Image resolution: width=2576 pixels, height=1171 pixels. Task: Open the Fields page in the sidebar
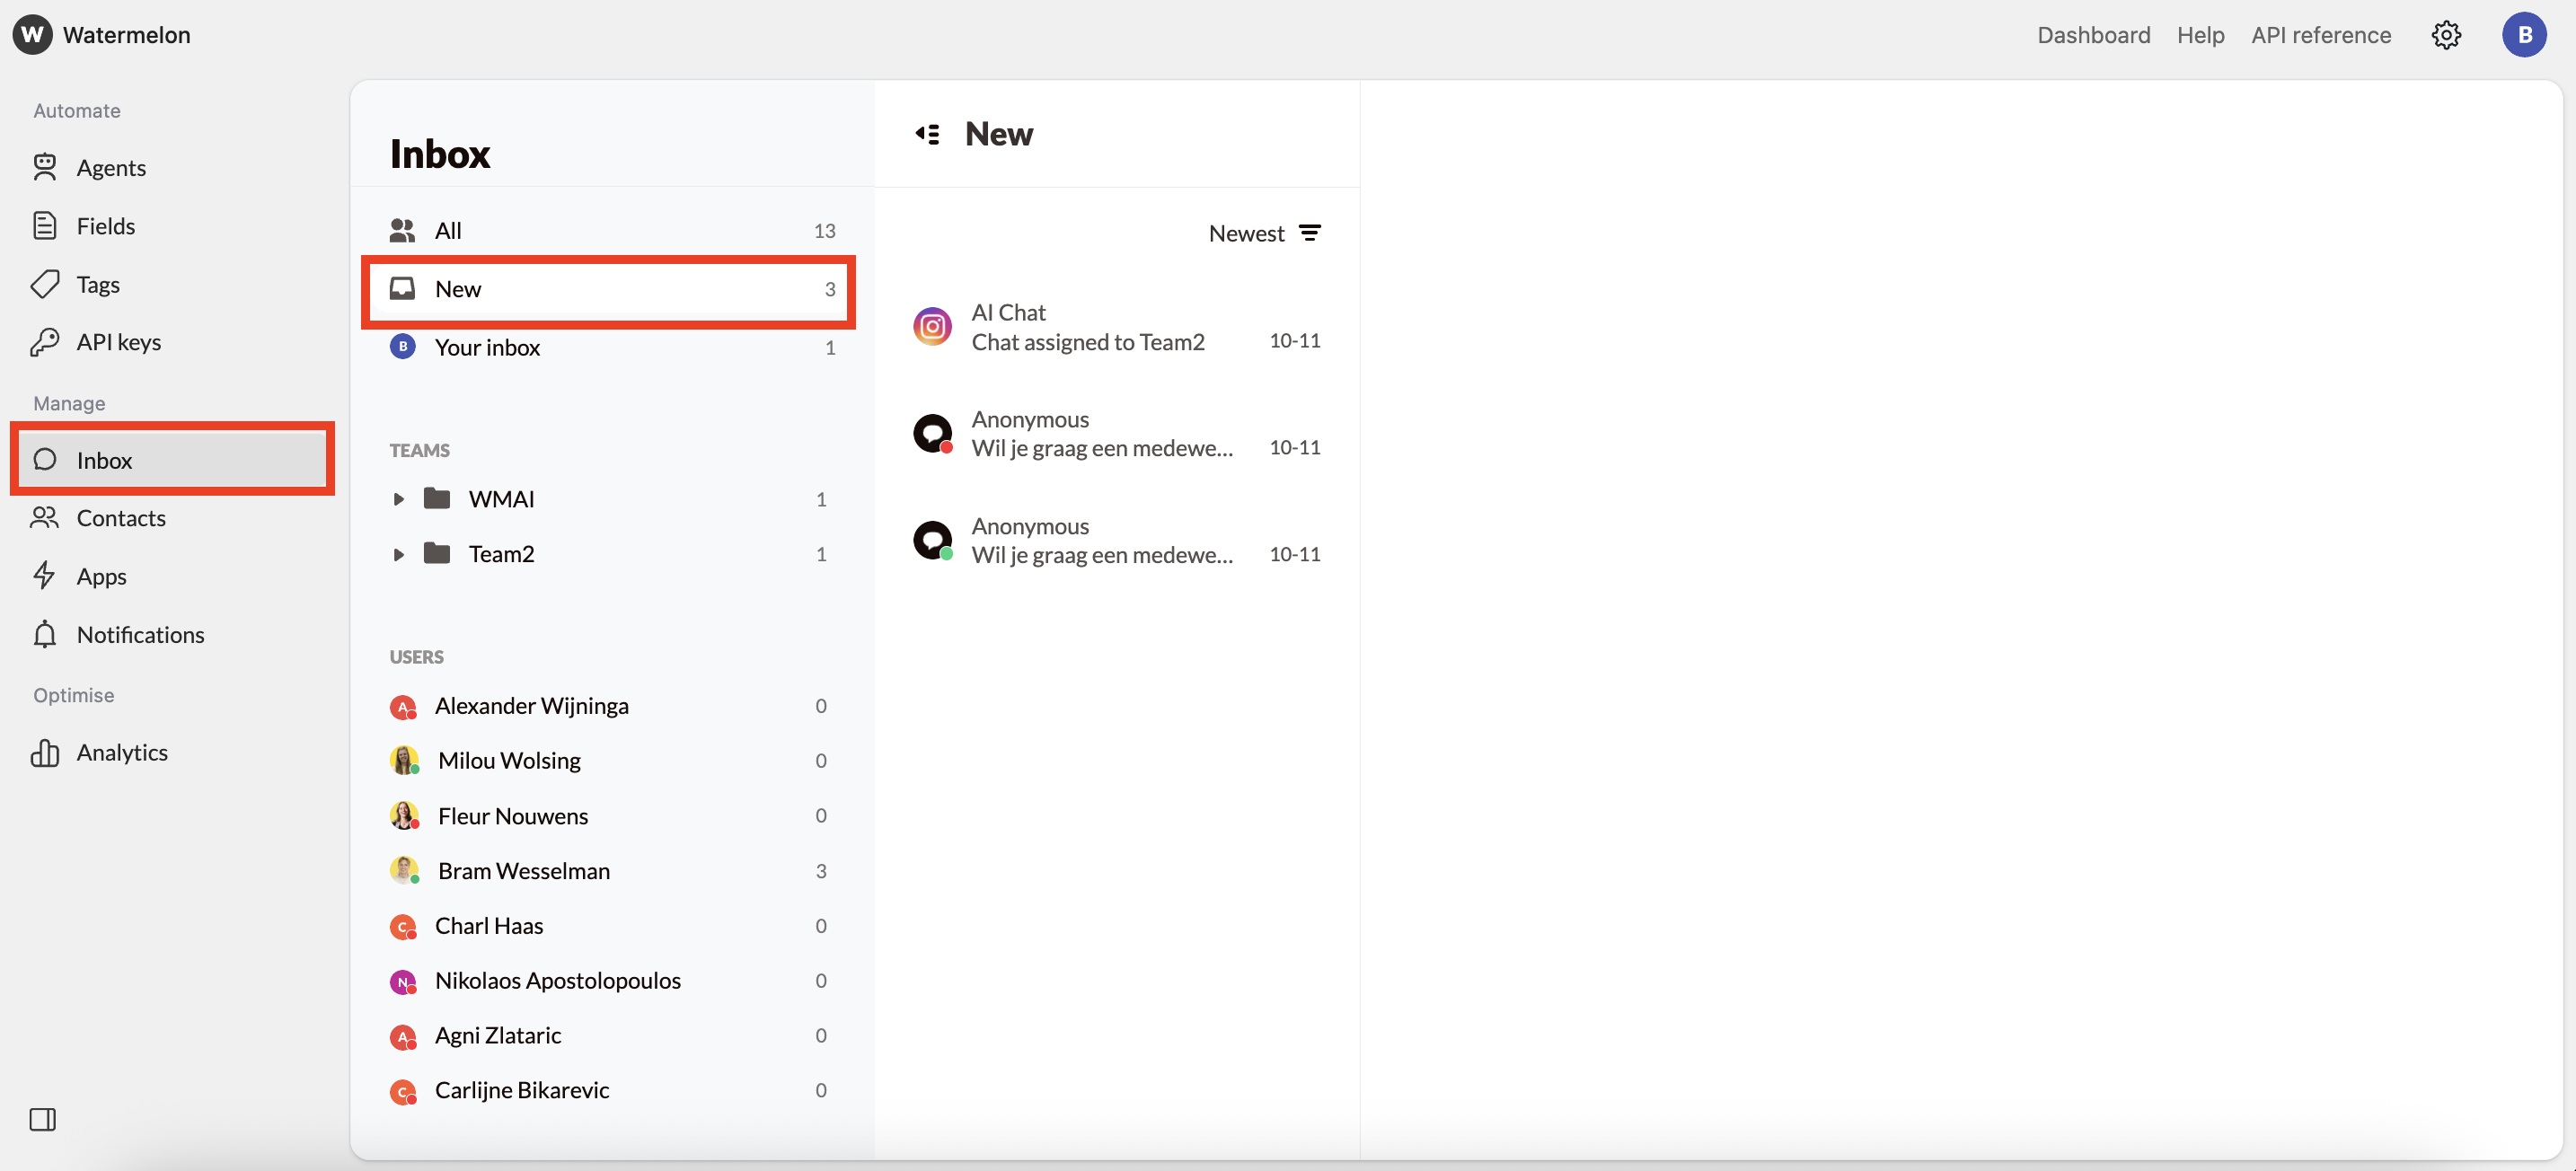coord(106,225)
